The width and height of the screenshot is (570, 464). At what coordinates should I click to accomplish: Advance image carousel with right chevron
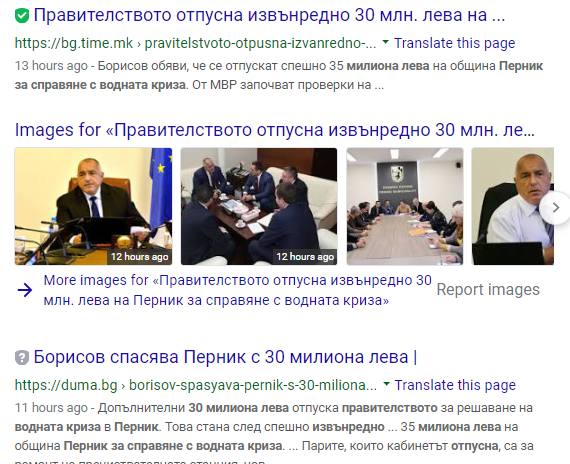(555, 208)
